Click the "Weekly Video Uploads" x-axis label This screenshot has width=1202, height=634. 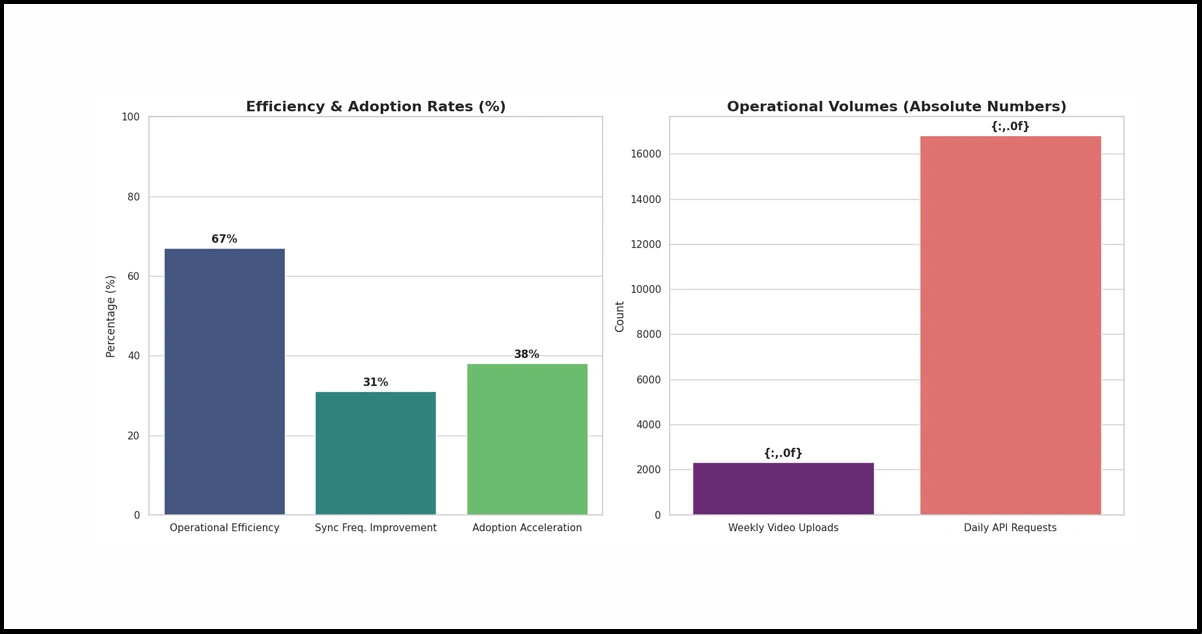pos(783,528)
